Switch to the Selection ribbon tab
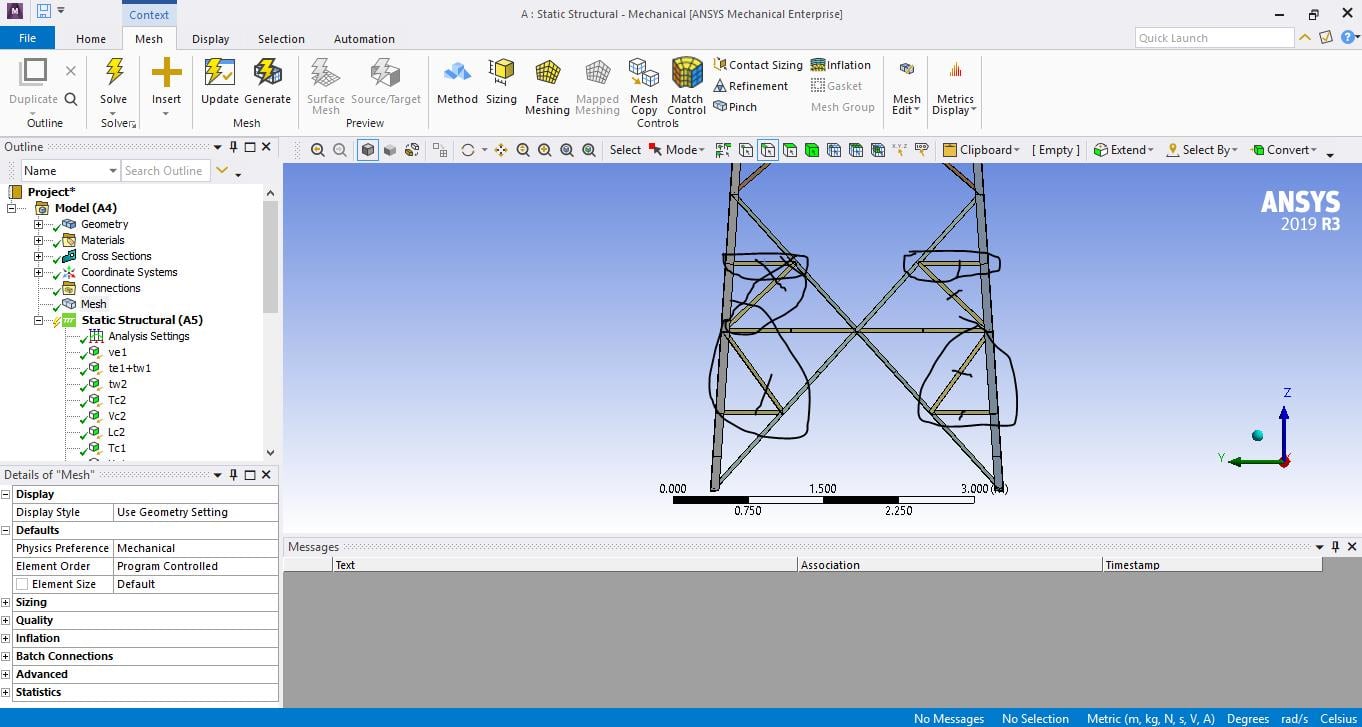Viewport: 1362px width, 727px height. click(281, 39)
